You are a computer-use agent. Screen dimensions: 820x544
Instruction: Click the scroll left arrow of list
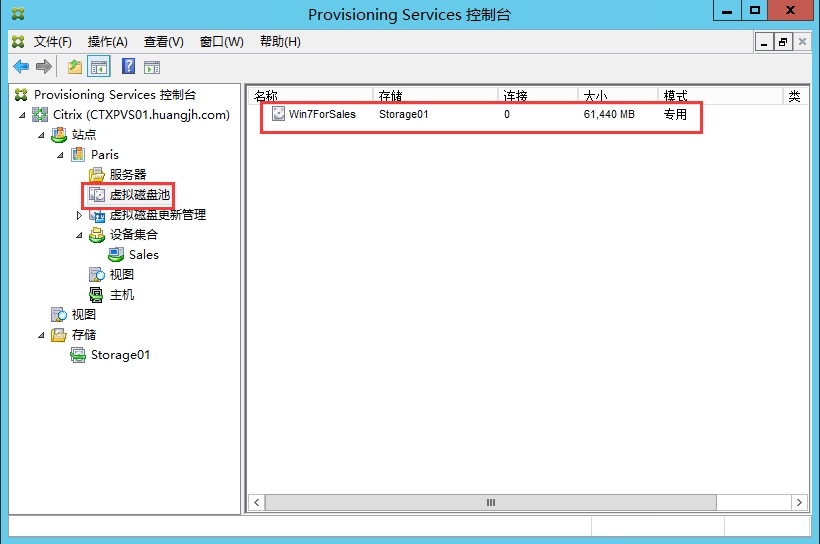pos(257,502)
